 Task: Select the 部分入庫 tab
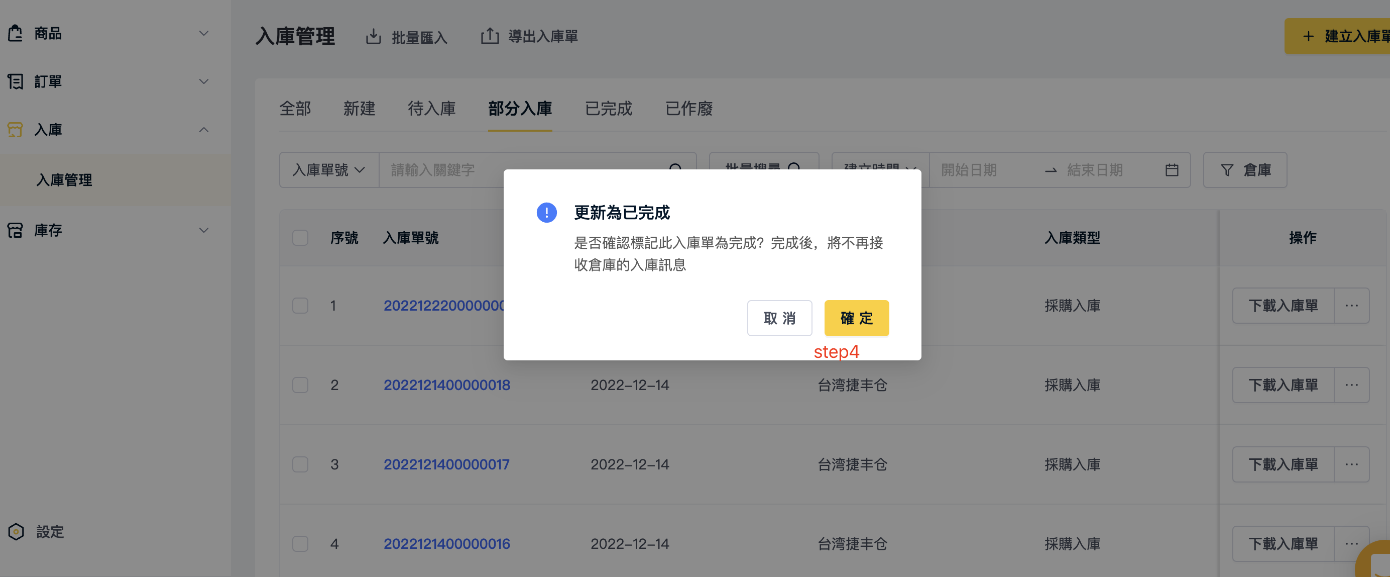pos(520,108)
